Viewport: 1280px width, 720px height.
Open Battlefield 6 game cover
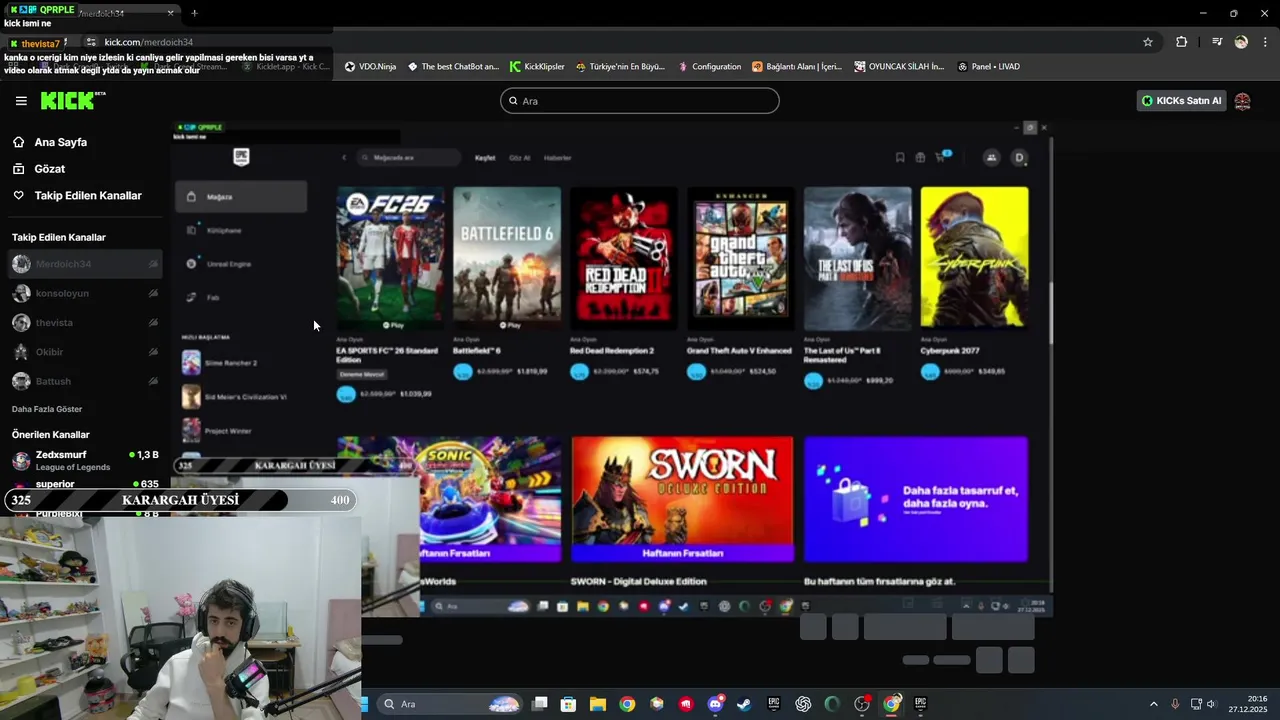point(507,258)
